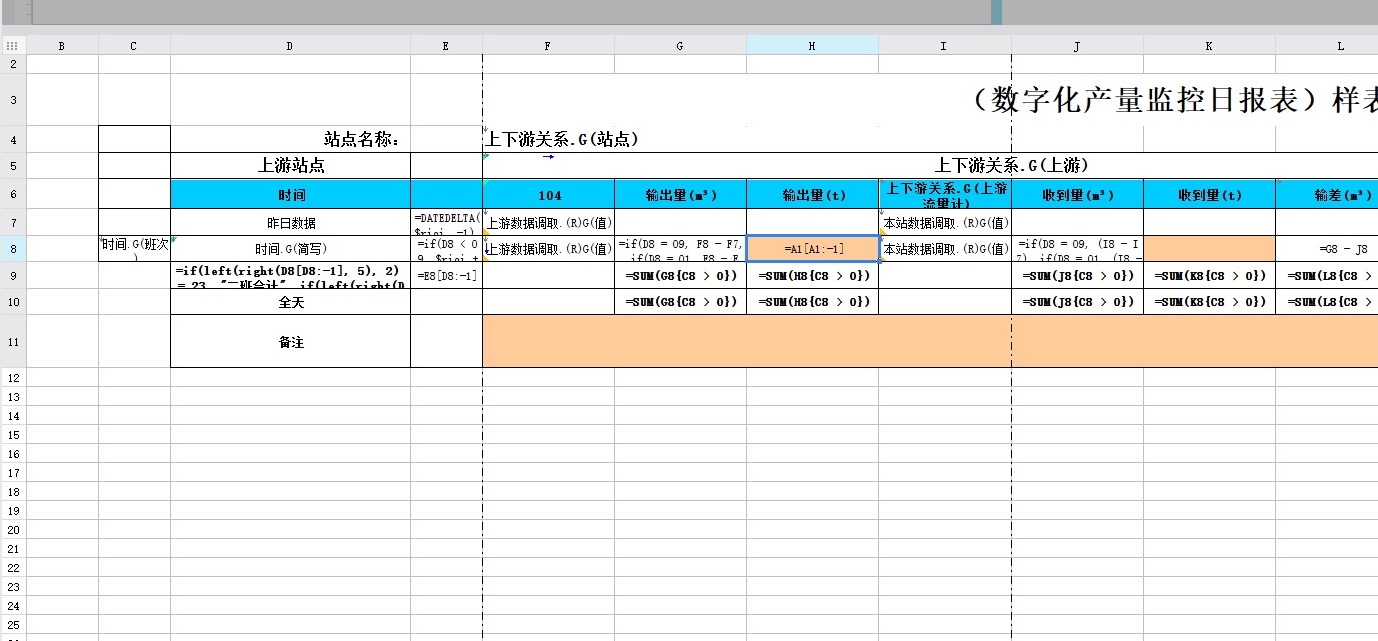Select column C header
1378x641 pixels.
(134, 45)
